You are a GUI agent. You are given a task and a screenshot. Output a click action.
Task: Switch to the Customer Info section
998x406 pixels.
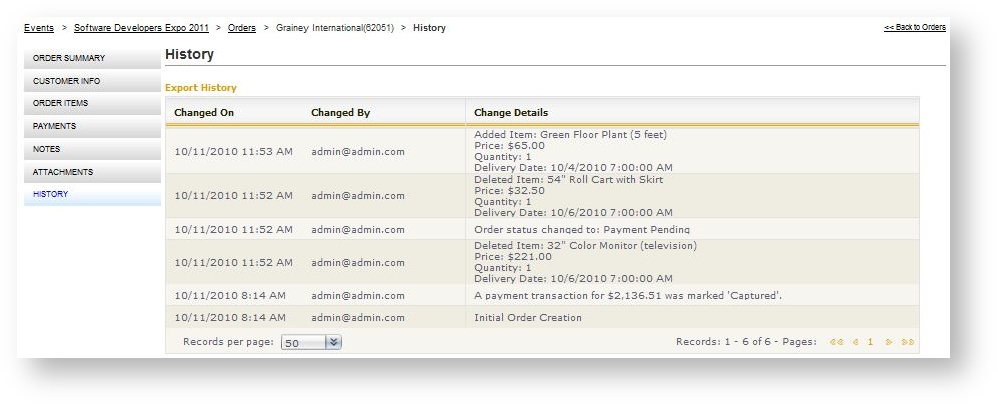(x=91, y=81)
